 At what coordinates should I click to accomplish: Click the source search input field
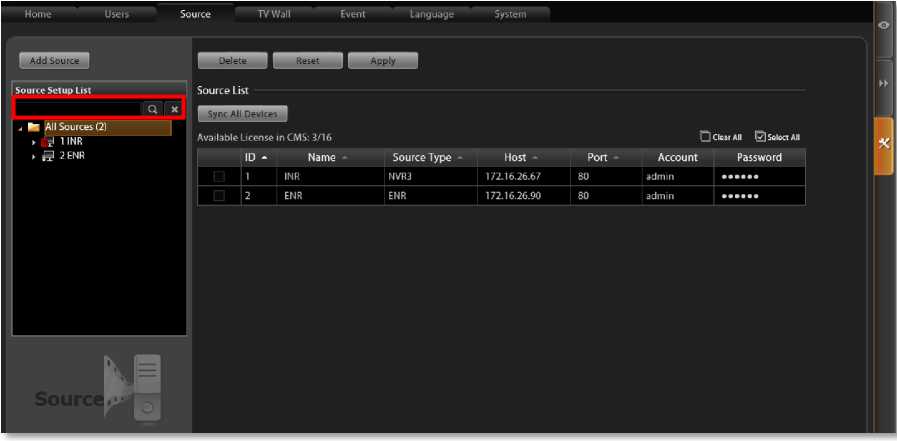[78, 108]
